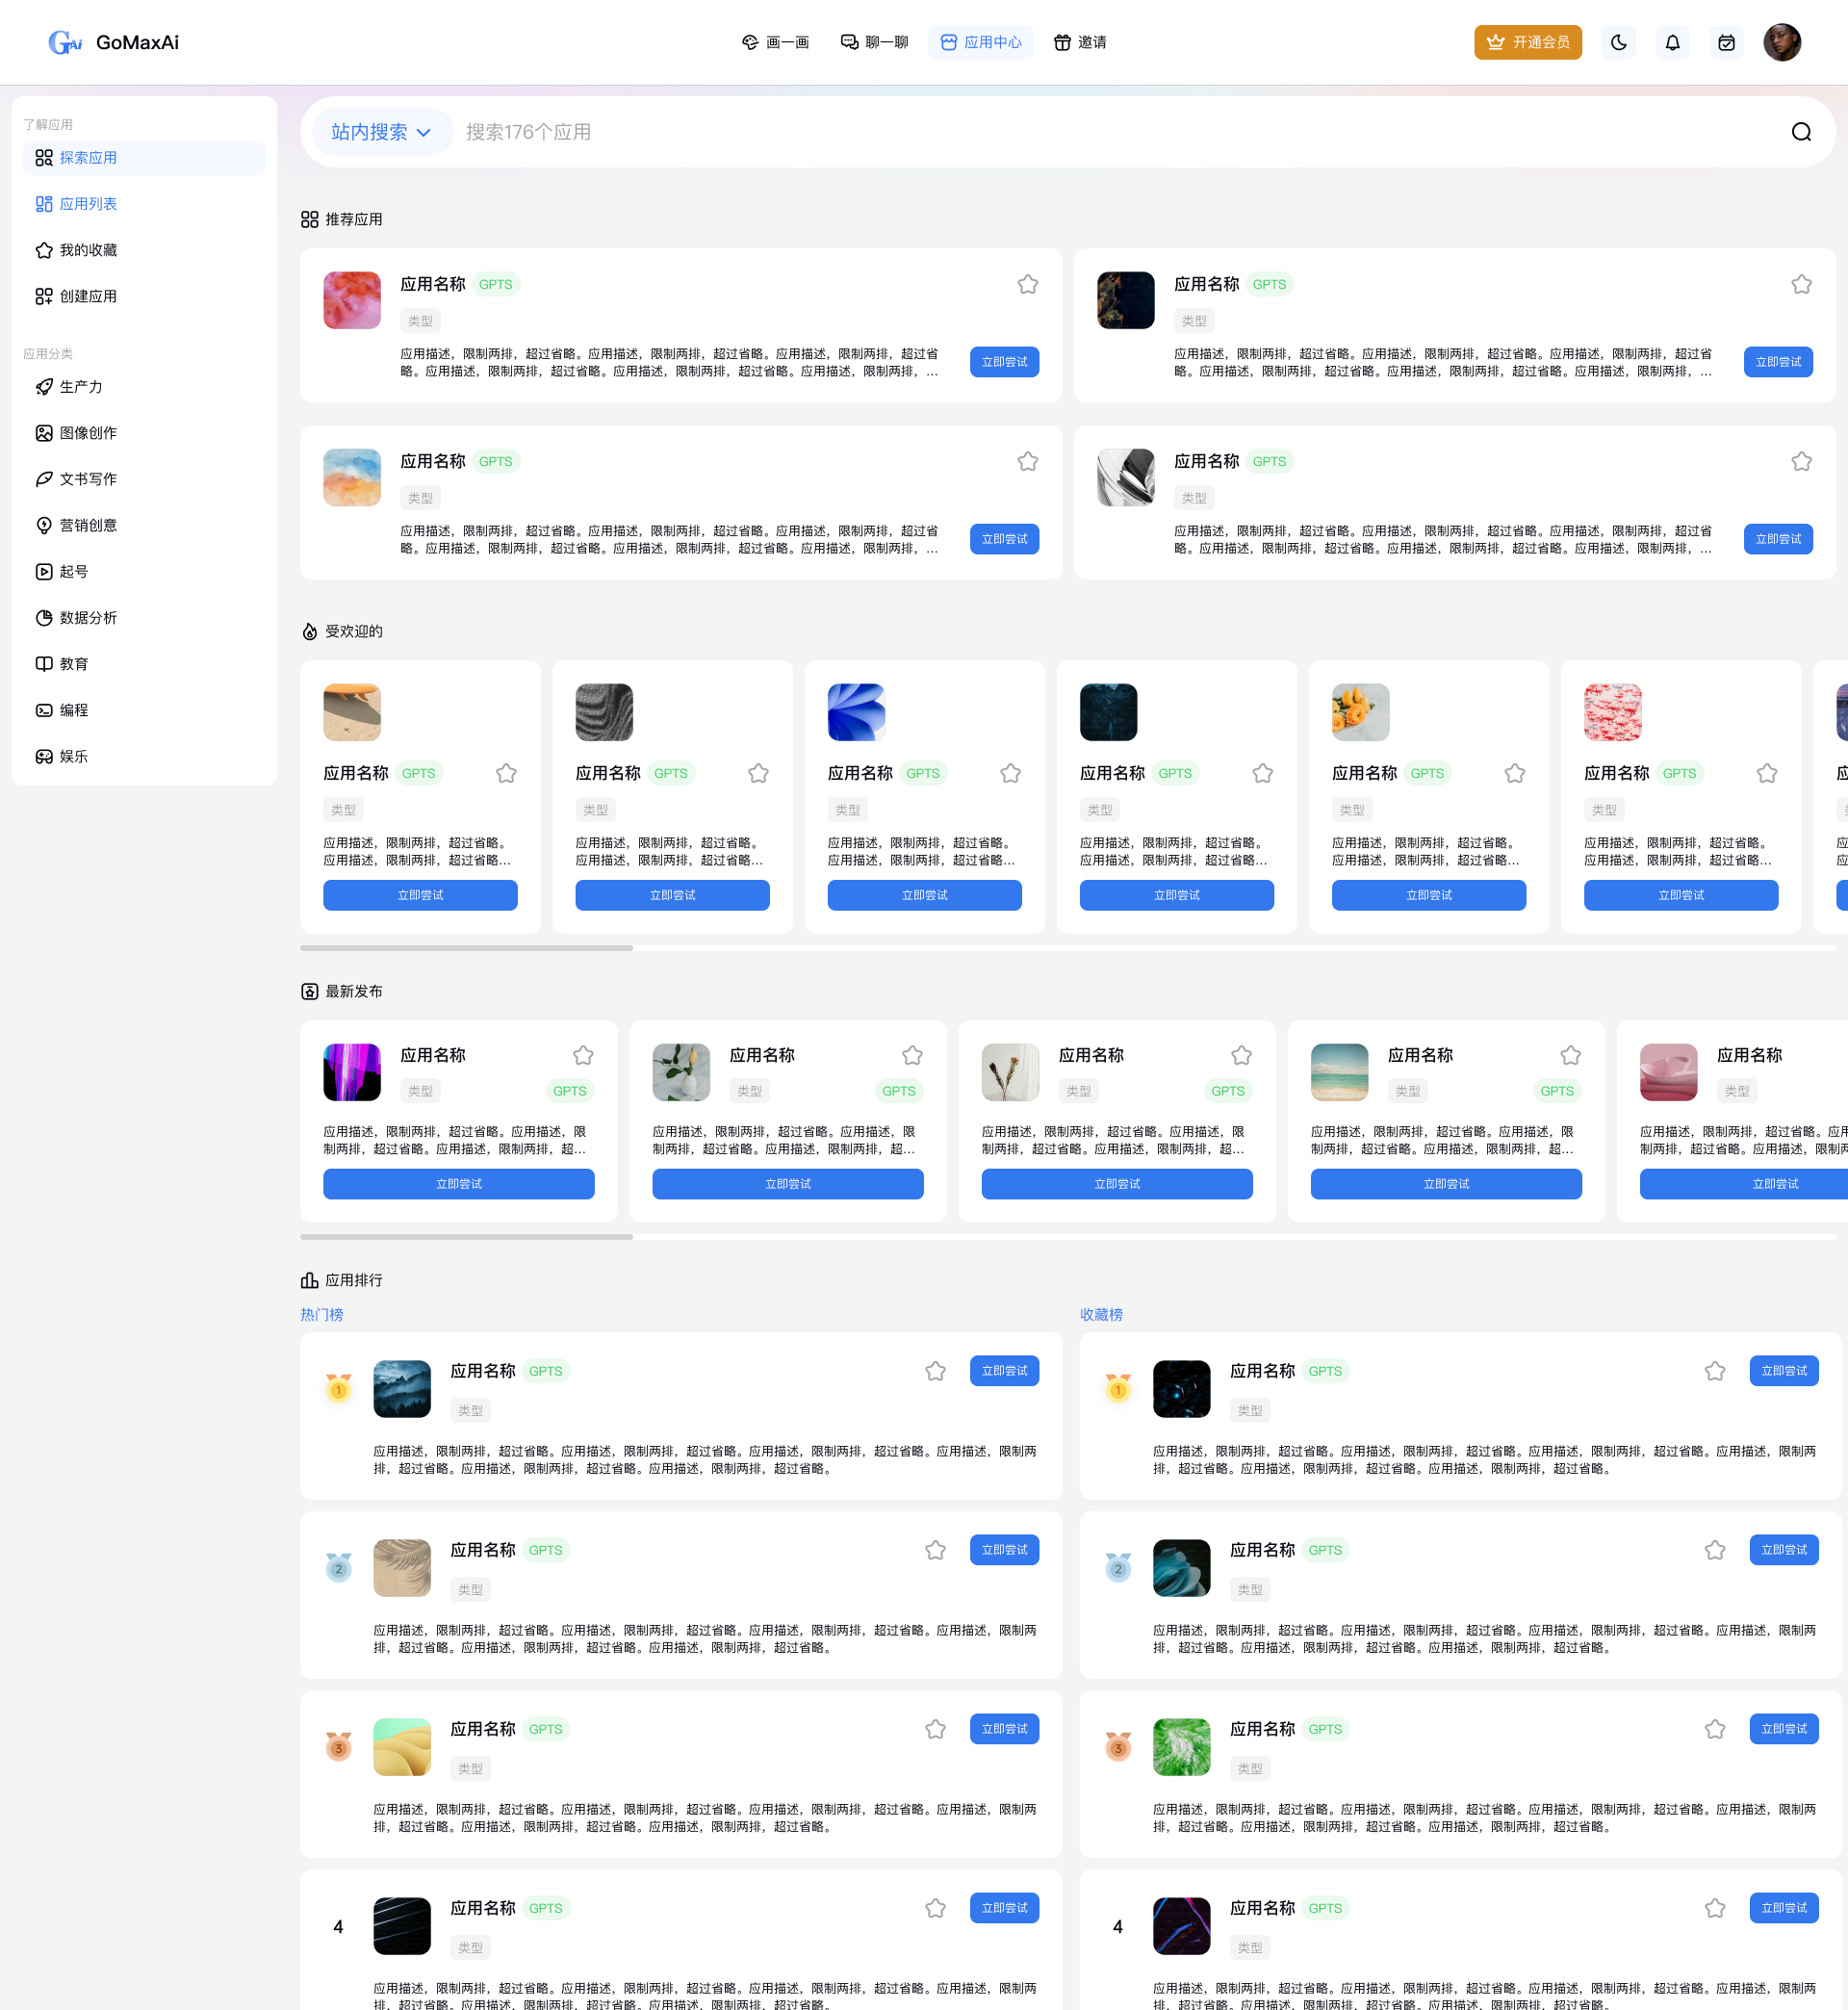Select 图像创作 category
Image resolution: width=1848 pixels, height=2010 pixels.
(88, 433)
